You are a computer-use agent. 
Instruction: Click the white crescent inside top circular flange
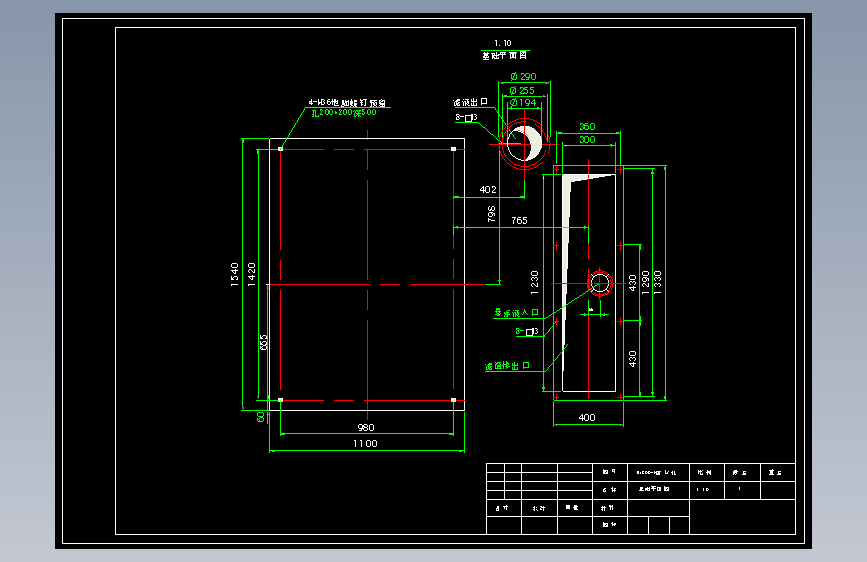(x=534, y=143)
